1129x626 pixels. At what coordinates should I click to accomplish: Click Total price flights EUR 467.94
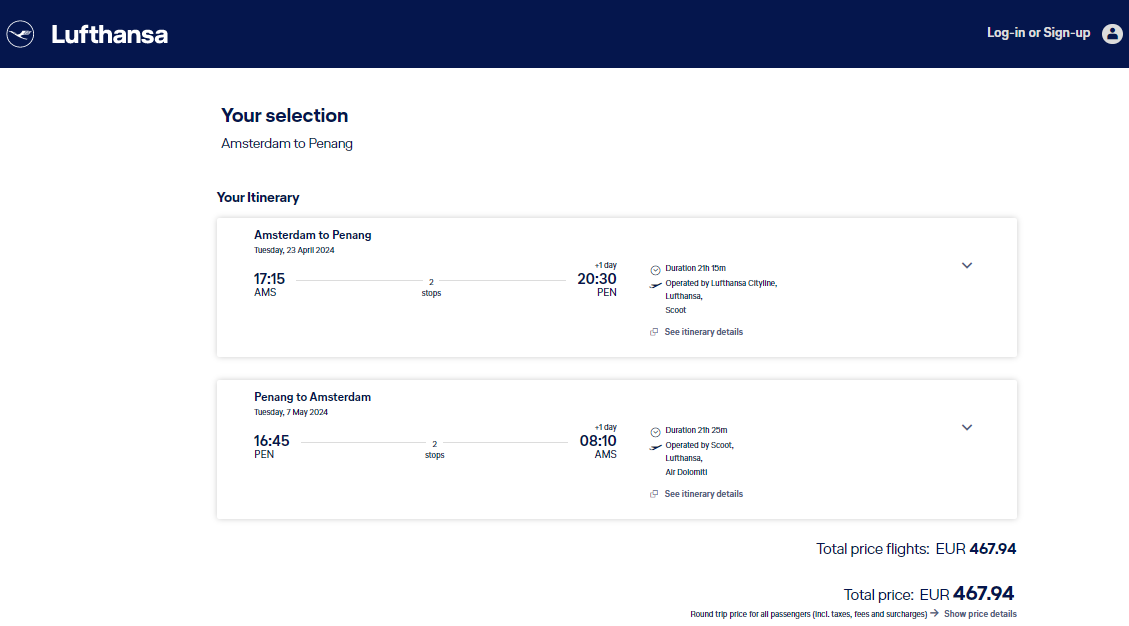coord(916,549)
